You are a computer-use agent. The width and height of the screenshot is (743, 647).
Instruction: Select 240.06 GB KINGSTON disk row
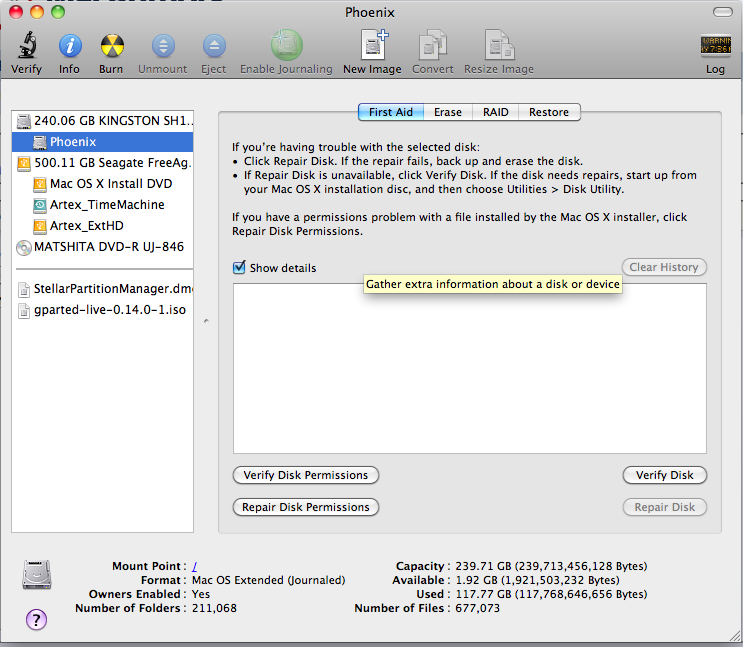[x=102, y=121]
